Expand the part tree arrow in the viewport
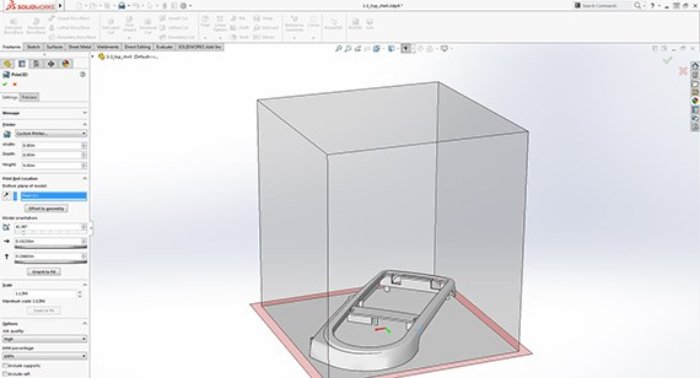This screenshot has width=700, height=378. [x=93, y=57]
